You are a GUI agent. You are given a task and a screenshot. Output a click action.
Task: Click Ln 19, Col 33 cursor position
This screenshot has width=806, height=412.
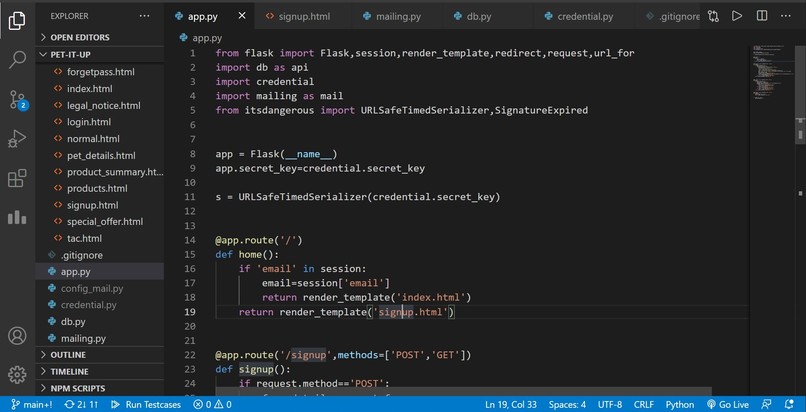tap(511, 404)
